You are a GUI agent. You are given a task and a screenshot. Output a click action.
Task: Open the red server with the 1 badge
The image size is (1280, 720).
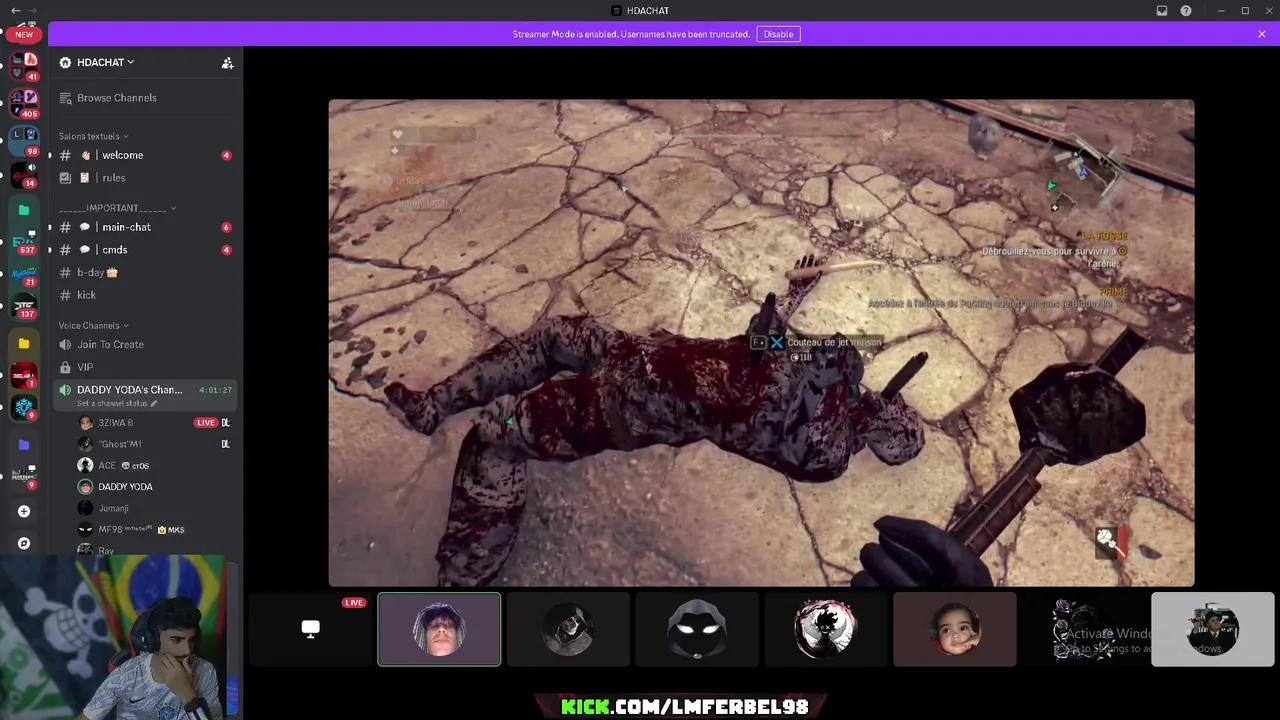[x=24, y=376]
